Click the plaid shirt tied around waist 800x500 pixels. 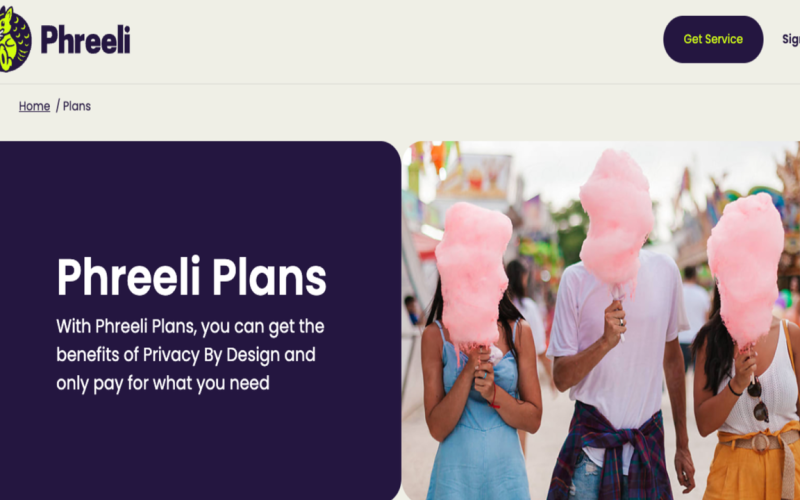pos(612,449)
